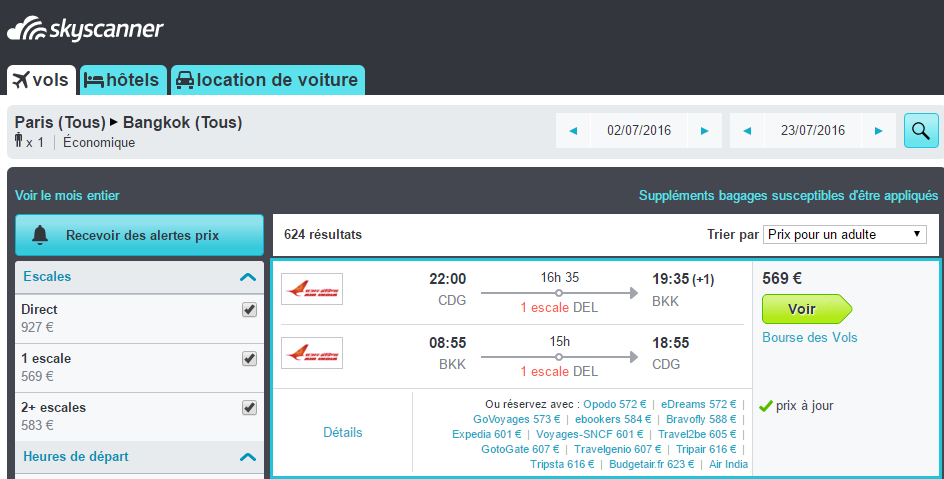Click return 1 escale DEL label

[559, 371]
